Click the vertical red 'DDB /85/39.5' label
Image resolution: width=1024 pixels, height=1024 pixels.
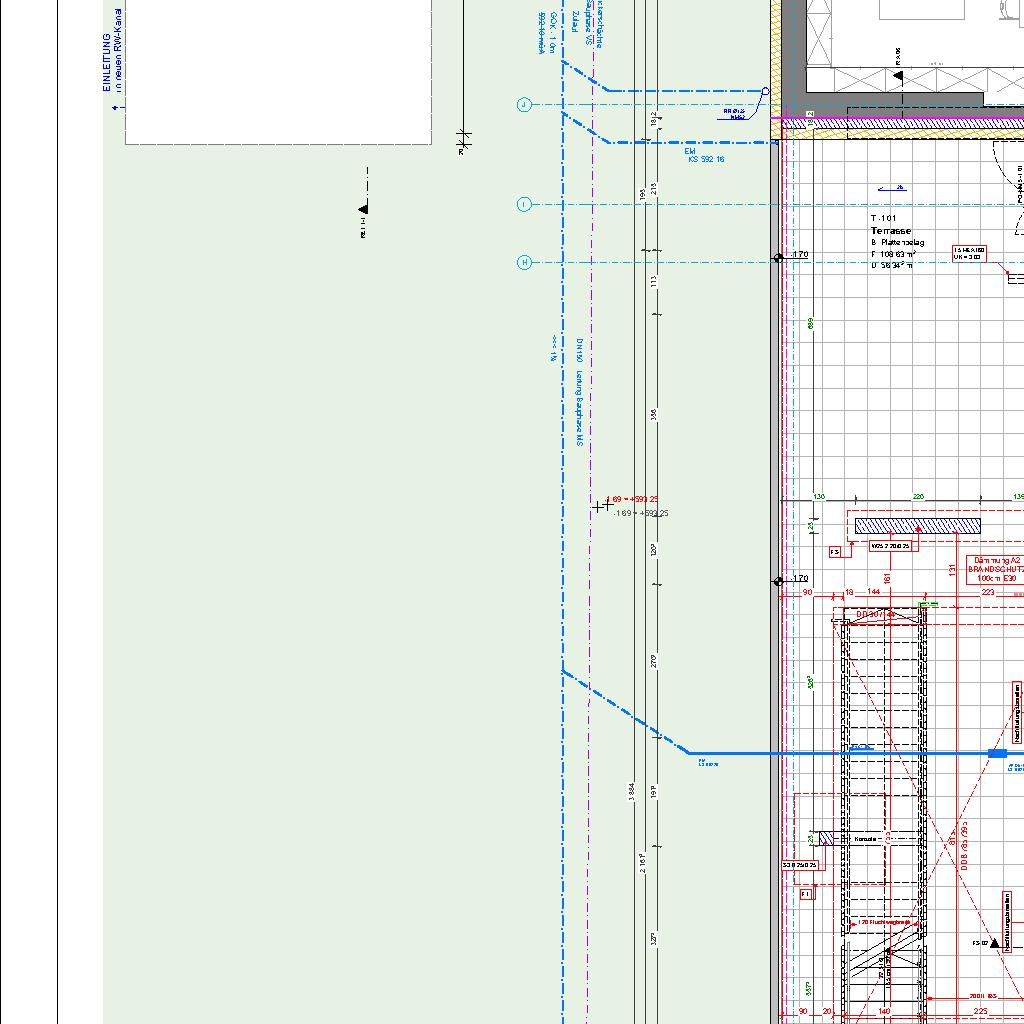[965, 846]
